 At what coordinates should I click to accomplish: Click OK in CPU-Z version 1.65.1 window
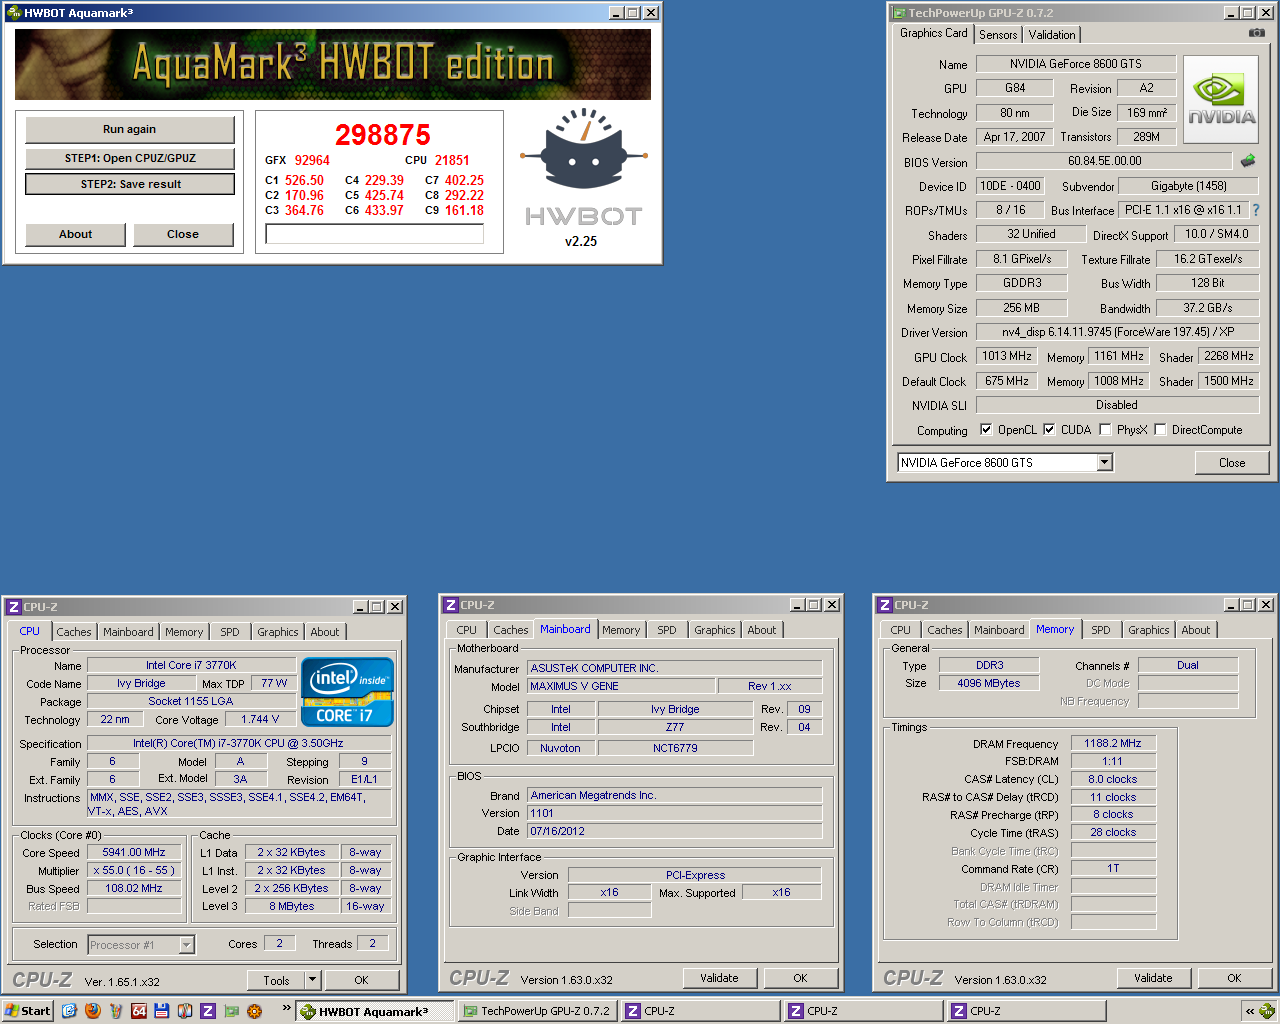(361, 980)
